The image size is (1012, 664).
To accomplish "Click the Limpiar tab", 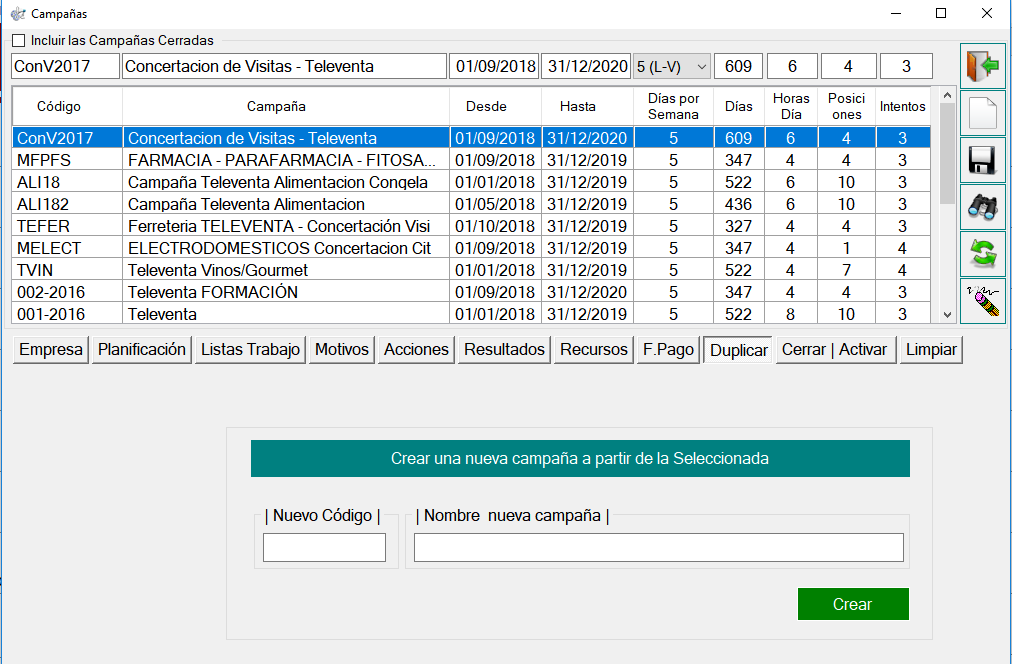I will pos(931,350).
